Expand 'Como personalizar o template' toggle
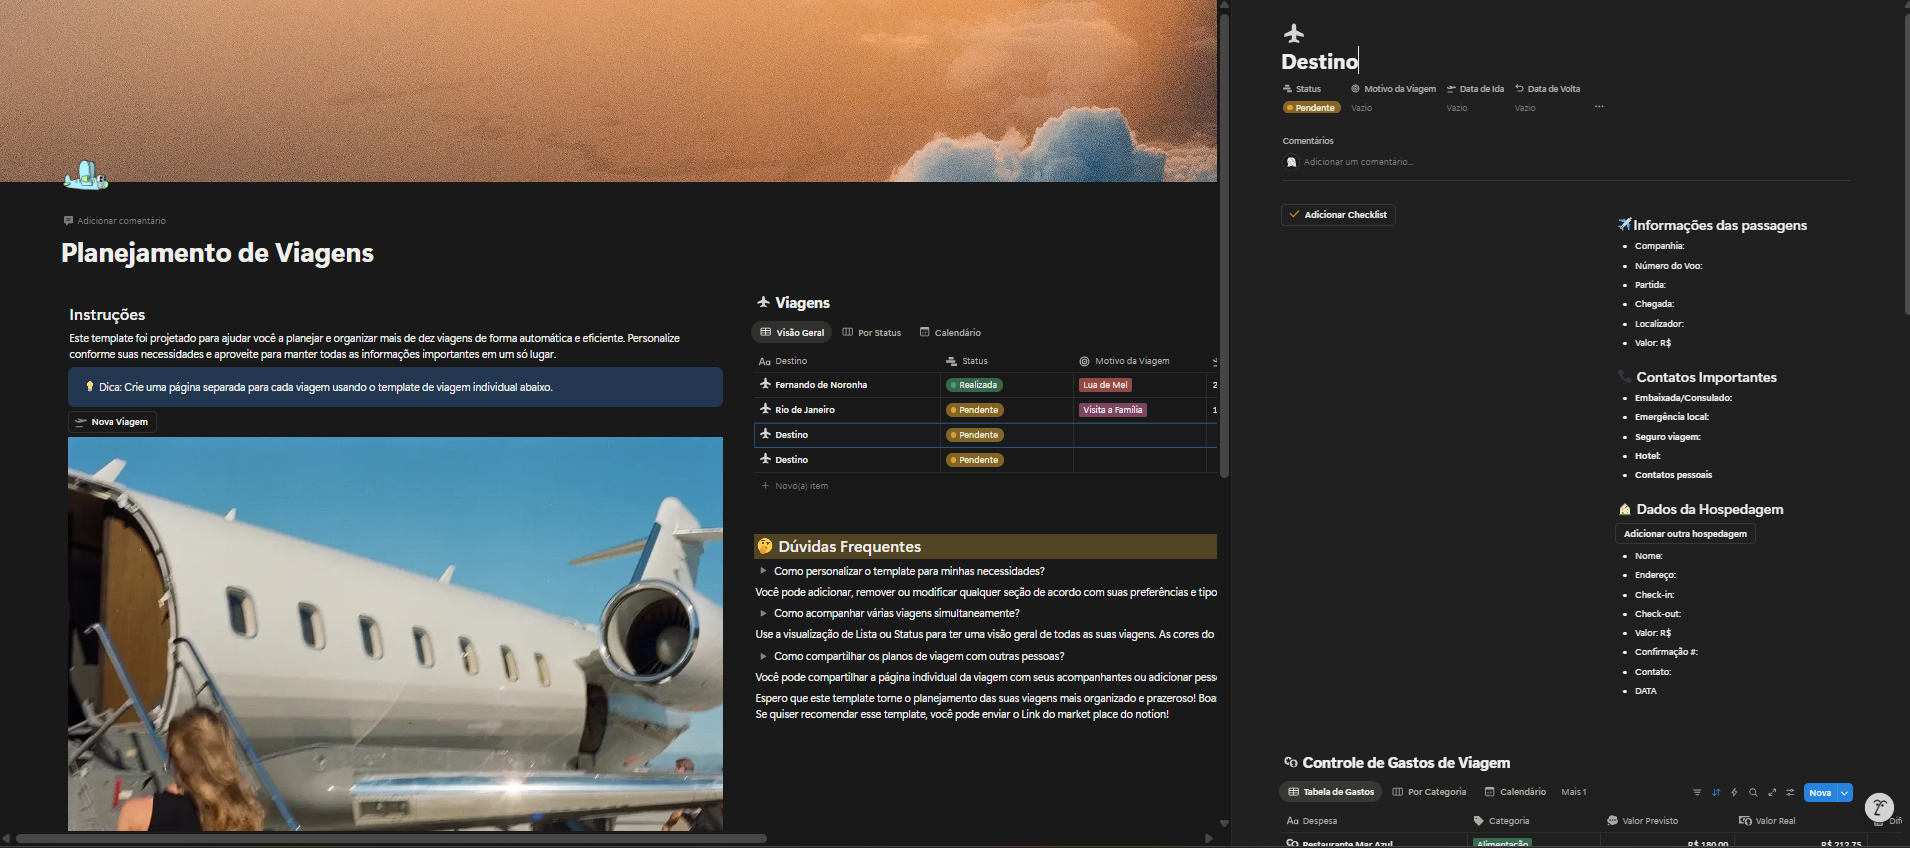 click(763, 571)
